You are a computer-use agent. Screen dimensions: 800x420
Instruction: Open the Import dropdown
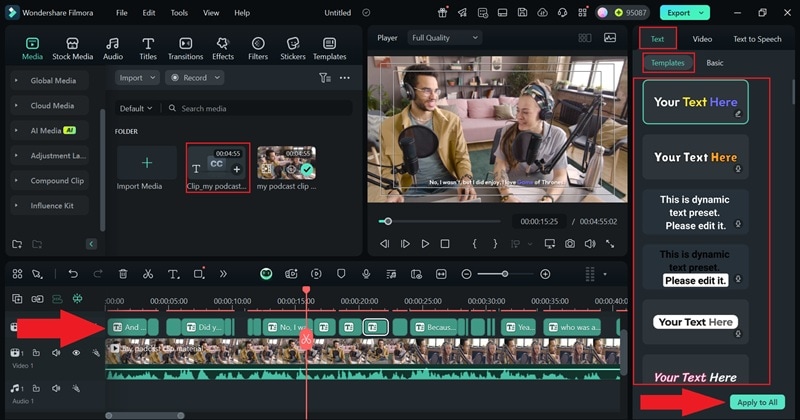137,78
